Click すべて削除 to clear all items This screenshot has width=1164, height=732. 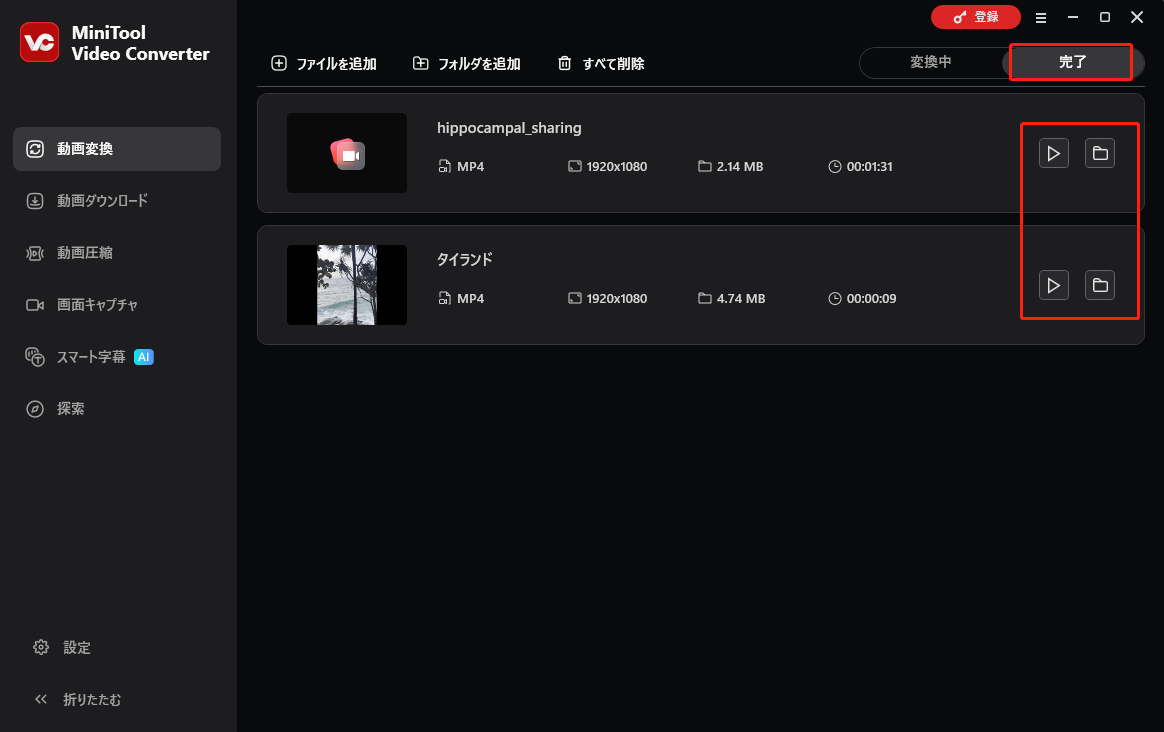600,63
